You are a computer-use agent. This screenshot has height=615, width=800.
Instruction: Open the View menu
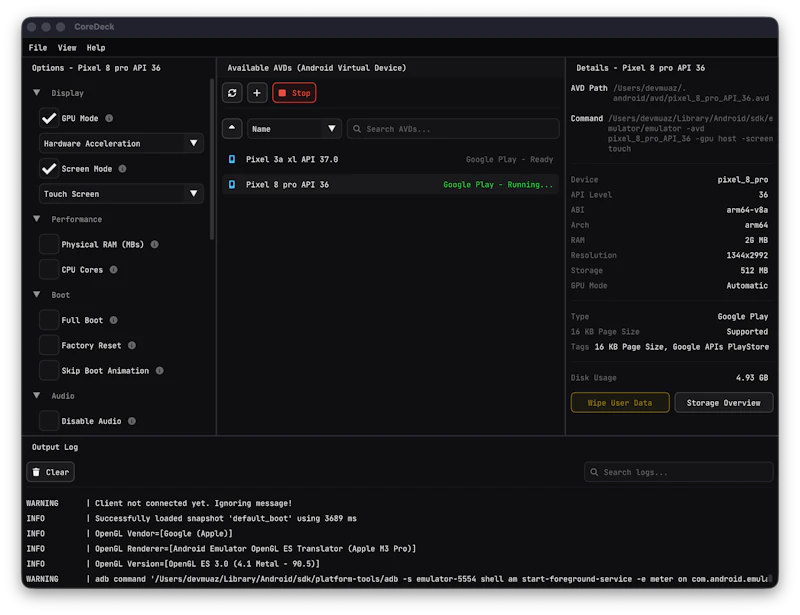pos(67,47)
